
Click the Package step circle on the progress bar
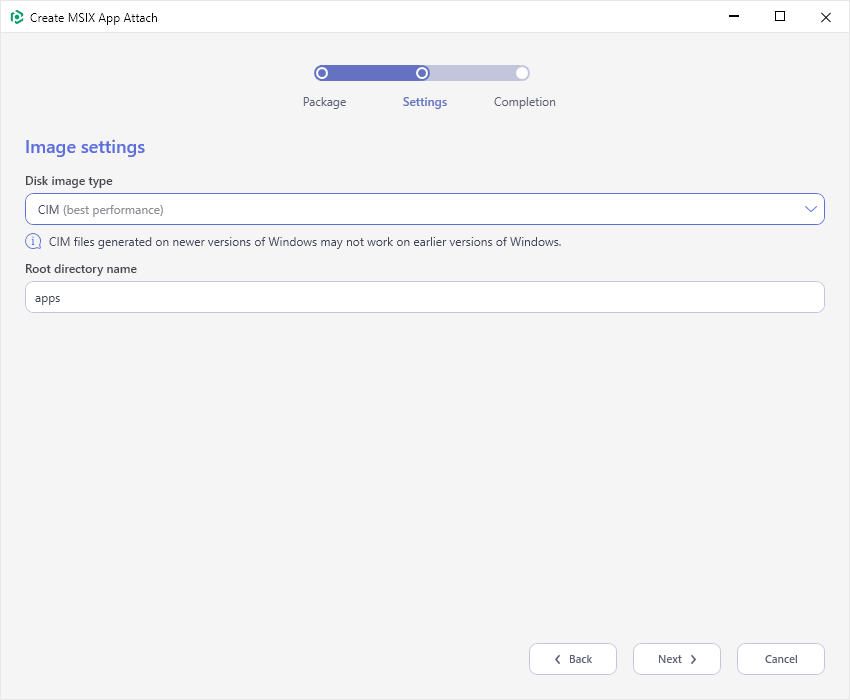(x=321, y=73)
